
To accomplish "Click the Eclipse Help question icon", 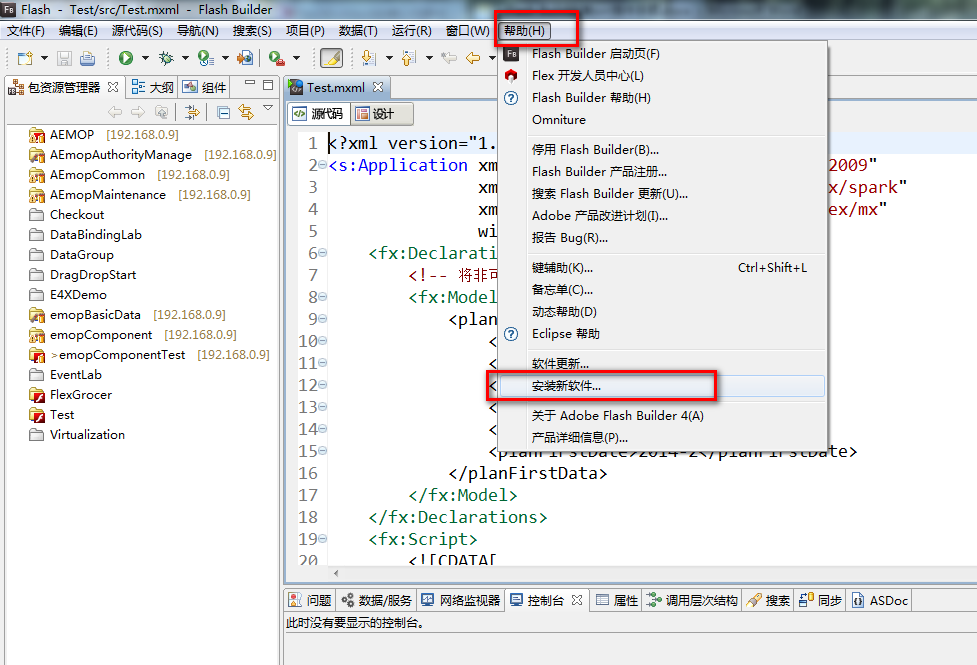I will tap(511, 334).
